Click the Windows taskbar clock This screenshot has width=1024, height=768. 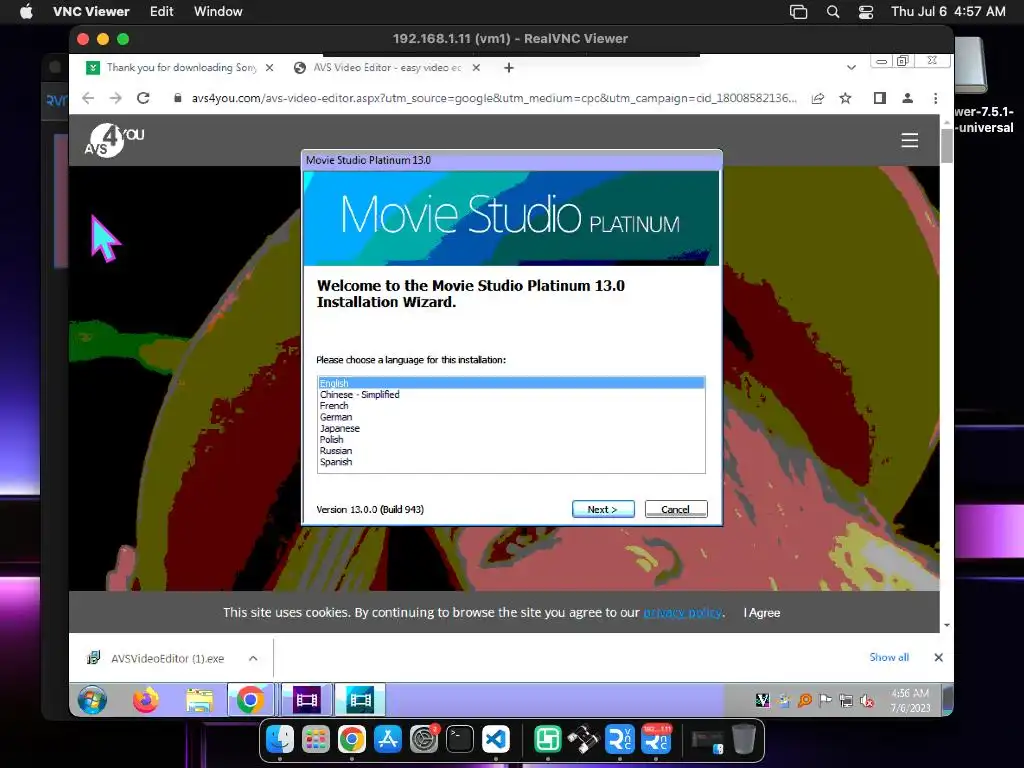click(x=910, y=700)
